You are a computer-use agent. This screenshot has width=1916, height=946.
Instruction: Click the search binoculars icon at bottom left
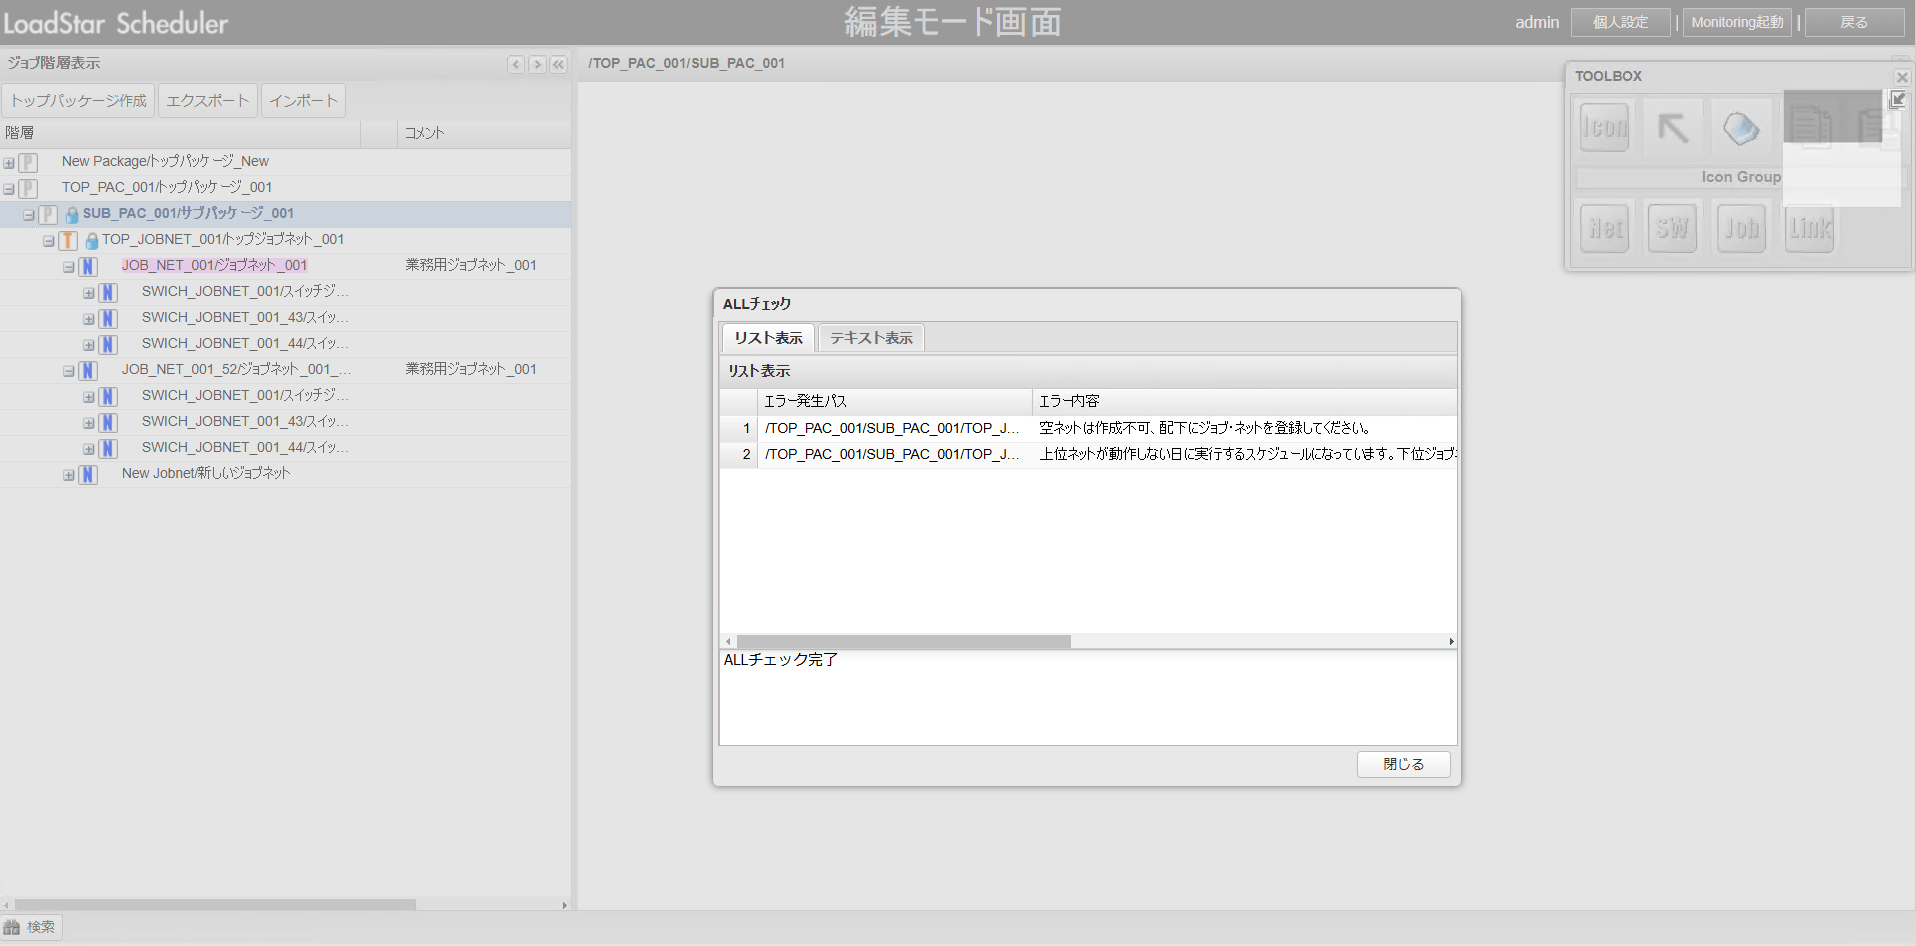click(x=12, y=927)
